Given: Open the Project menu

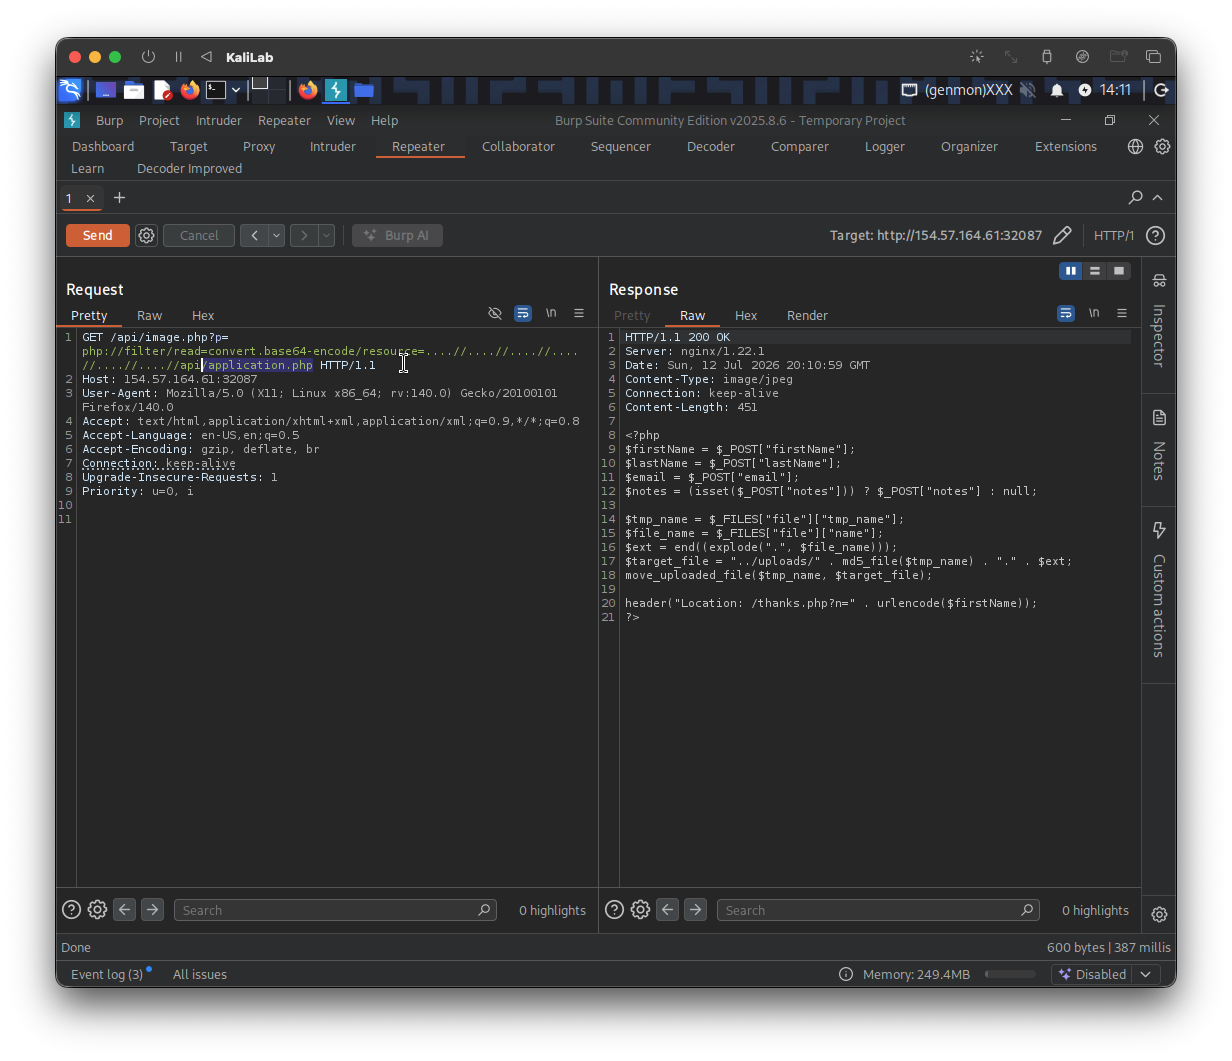Looking at the screenshot, I should [x=159, y=120].
